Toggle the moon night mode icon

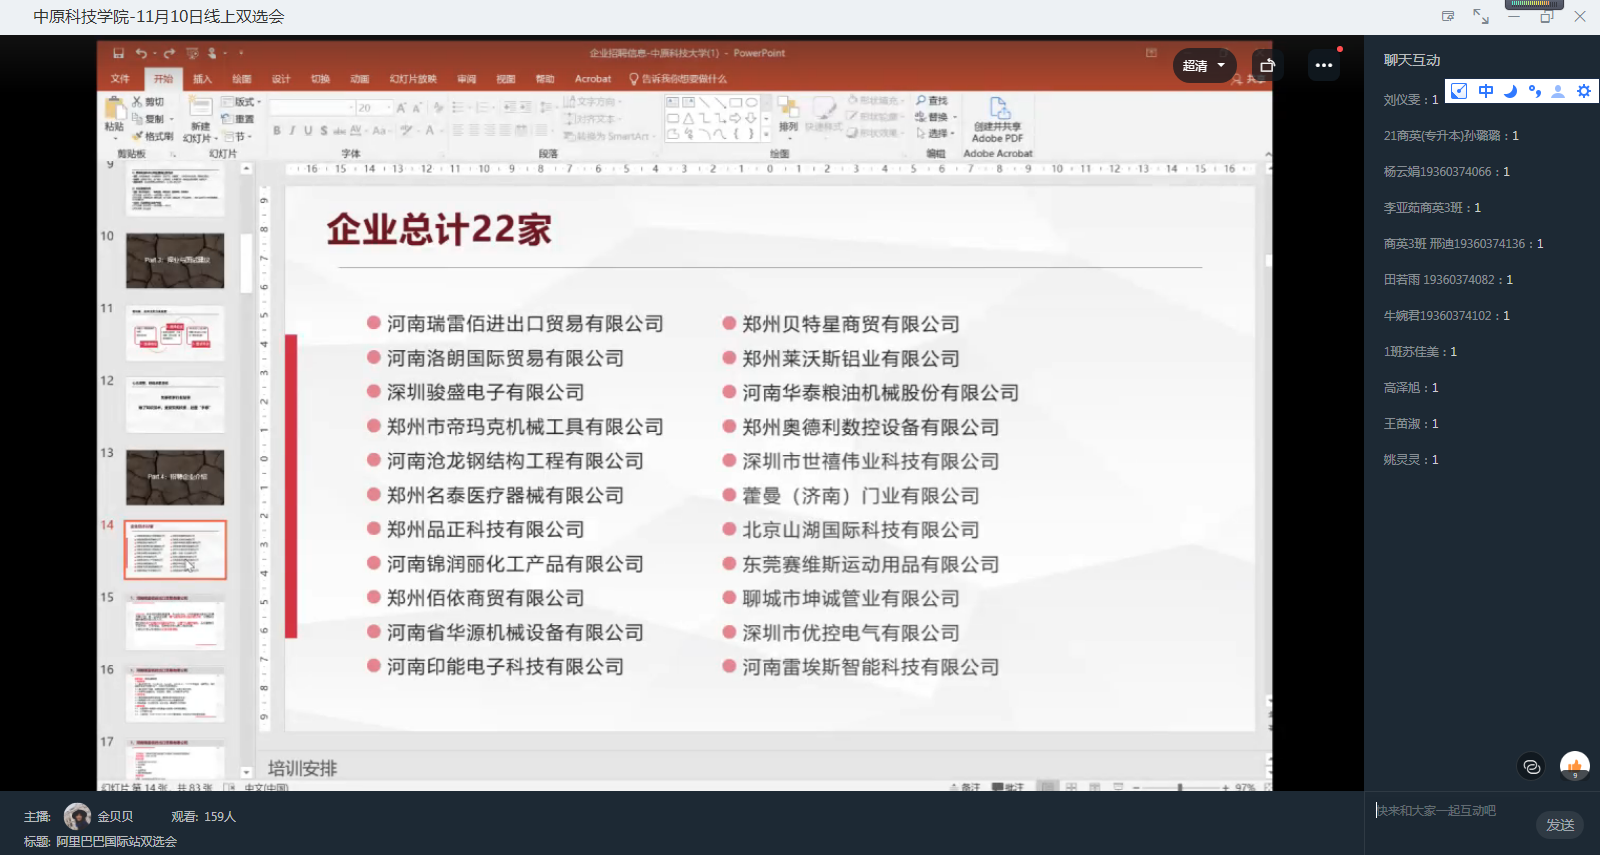[1510, 91]
